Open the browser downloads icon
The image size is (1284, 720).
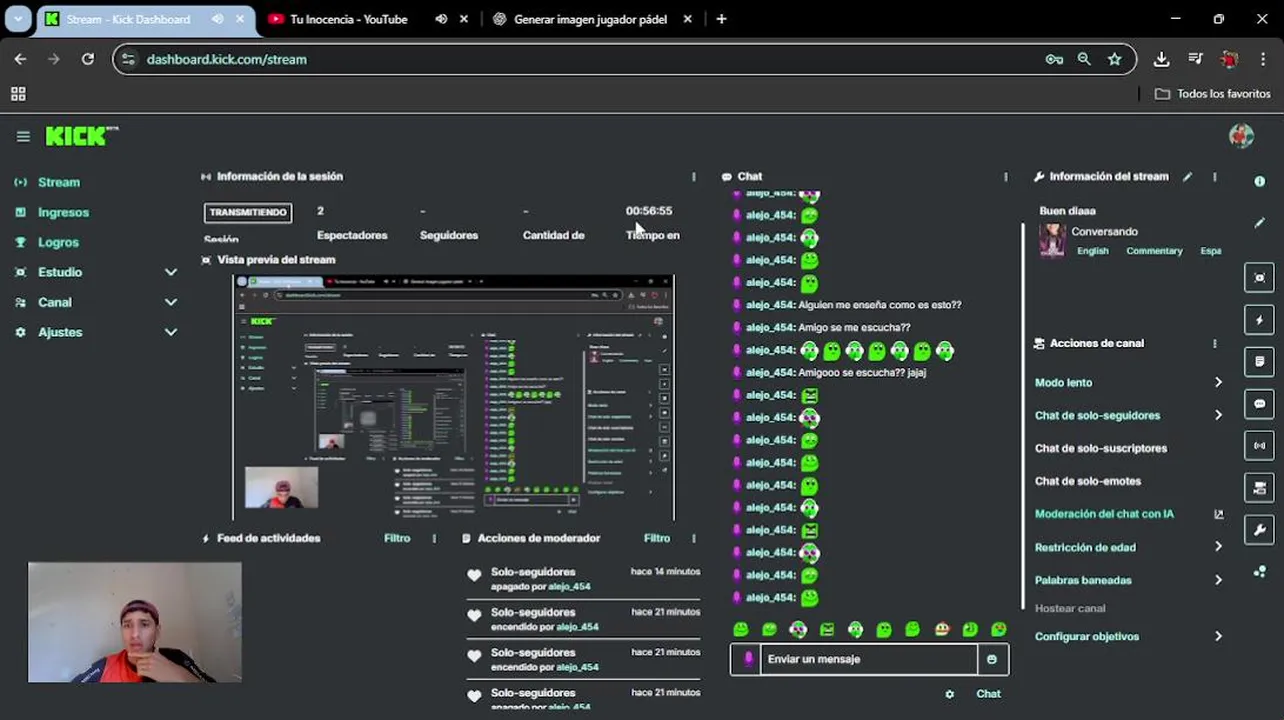coord(1161,59)
